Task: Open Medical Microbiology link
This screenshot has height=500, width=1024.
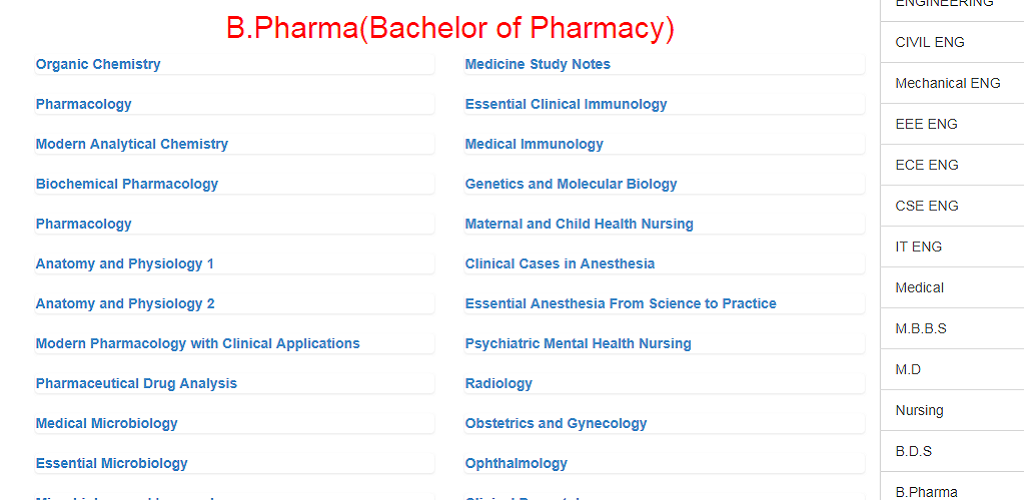Action: pyautogui.click(x=106, y=423)
